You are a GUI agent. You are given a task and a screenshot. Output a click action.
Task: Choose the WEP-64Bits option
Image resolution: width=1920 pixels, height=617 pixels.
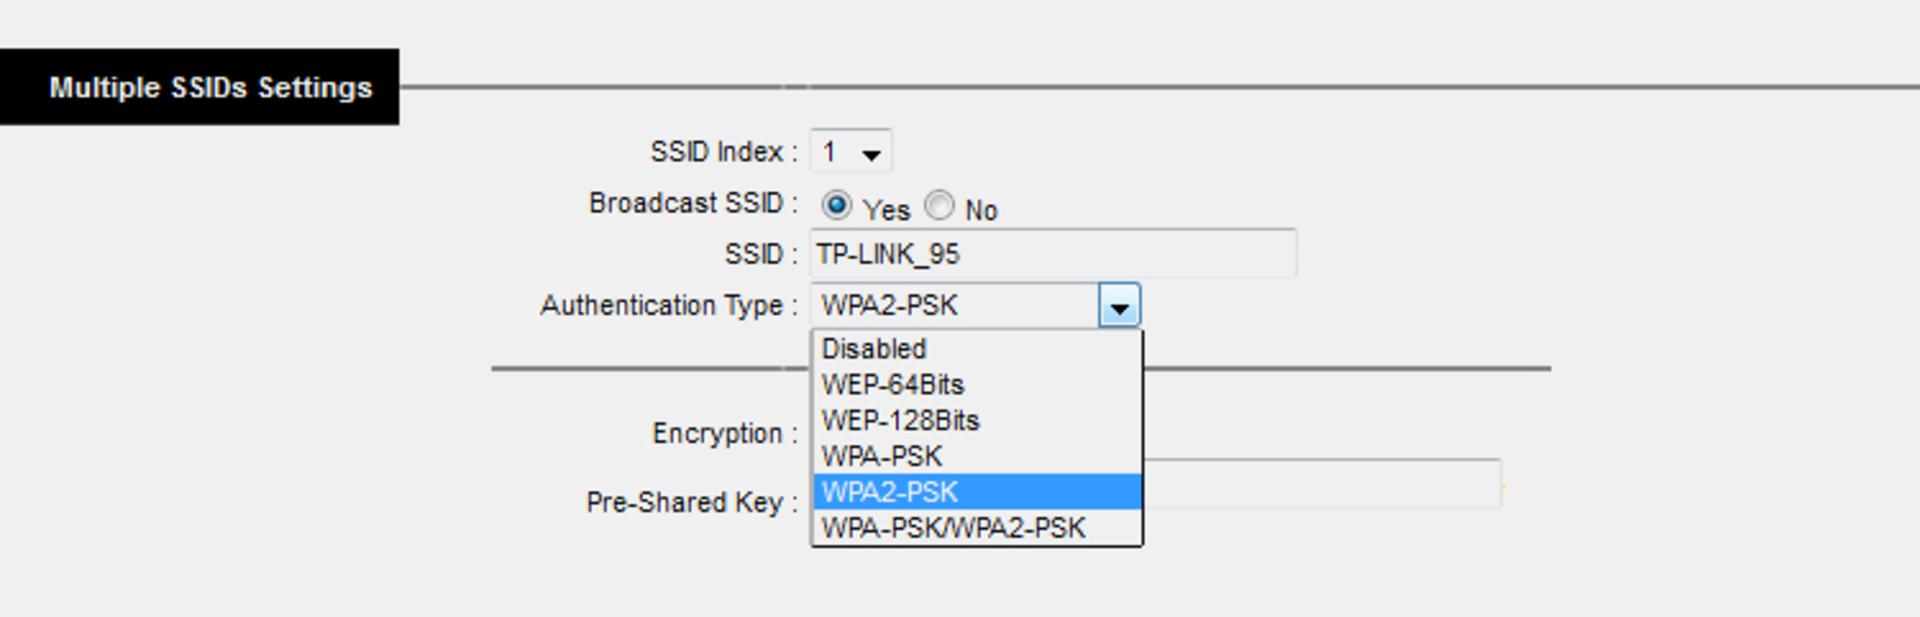pos(977,385)
